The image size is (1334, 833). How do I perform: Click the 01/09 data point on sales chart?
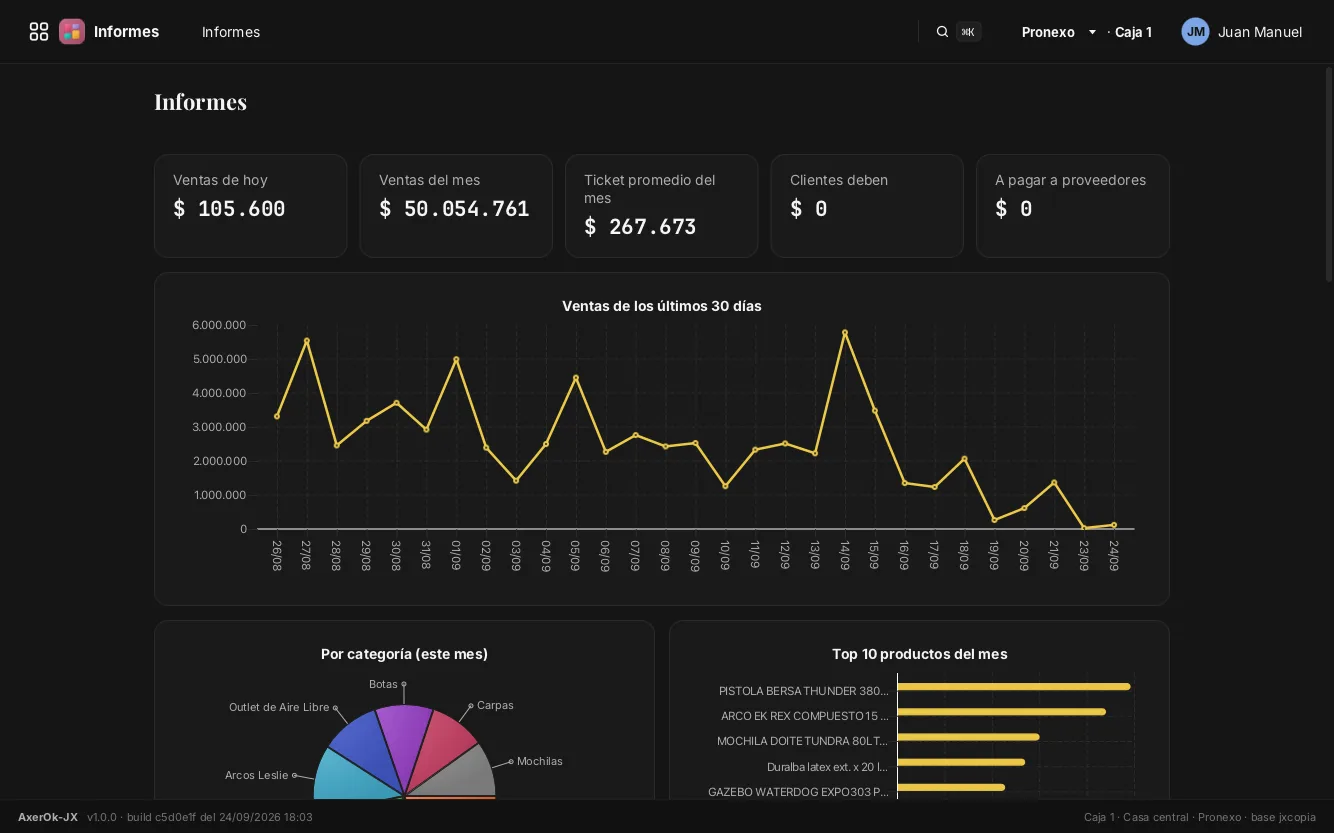click(456, 359)
